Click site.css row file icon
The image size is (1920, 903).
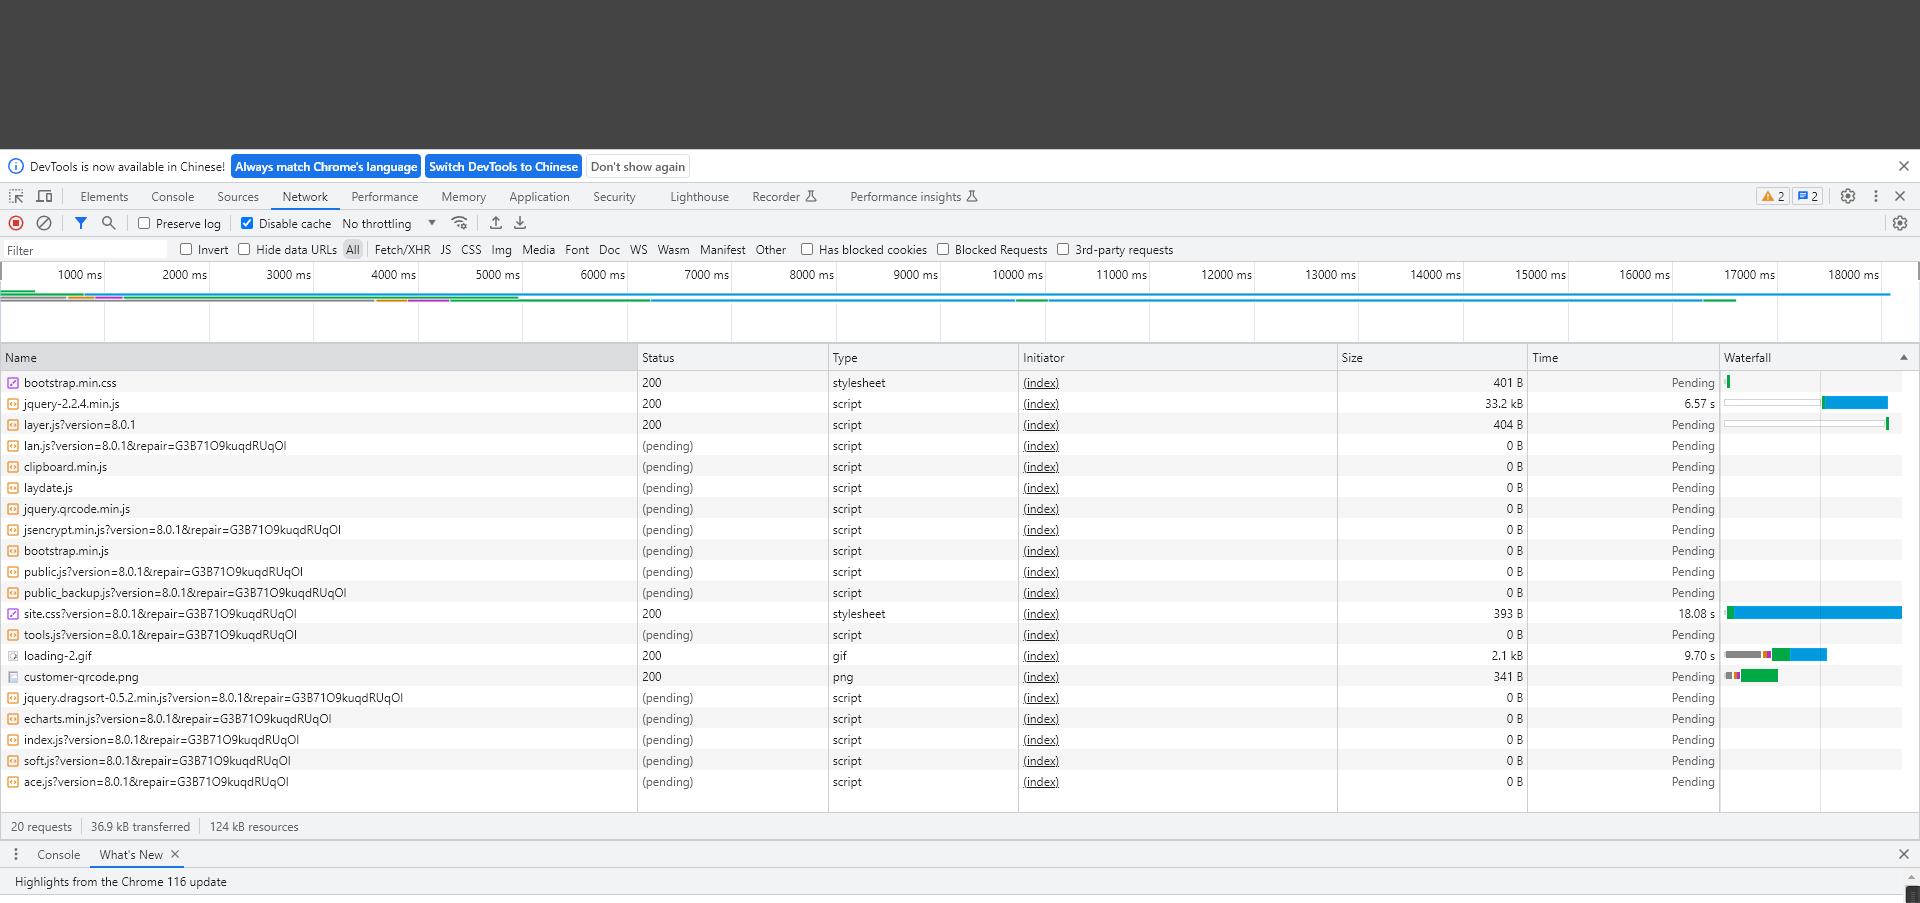[x=13, y=614]
